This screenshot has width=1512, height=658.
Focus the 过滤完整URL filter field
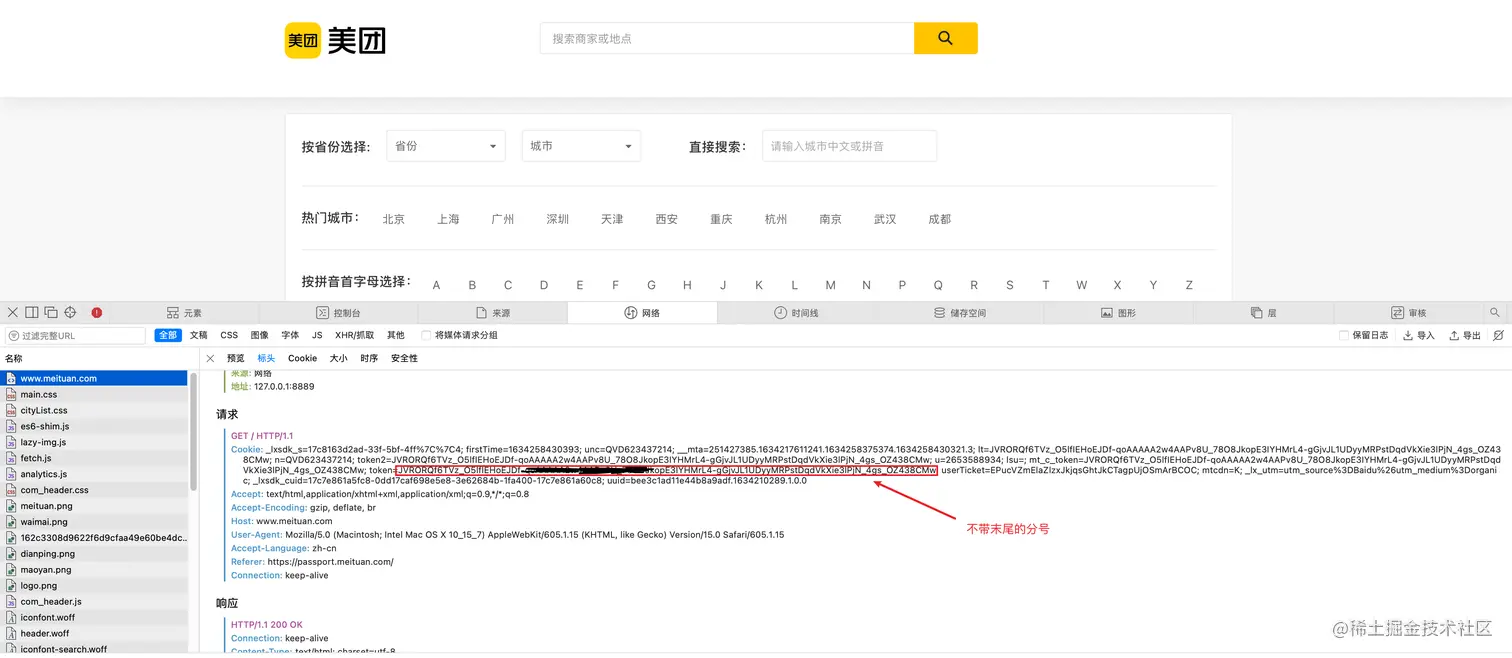[x=76, y=336]
